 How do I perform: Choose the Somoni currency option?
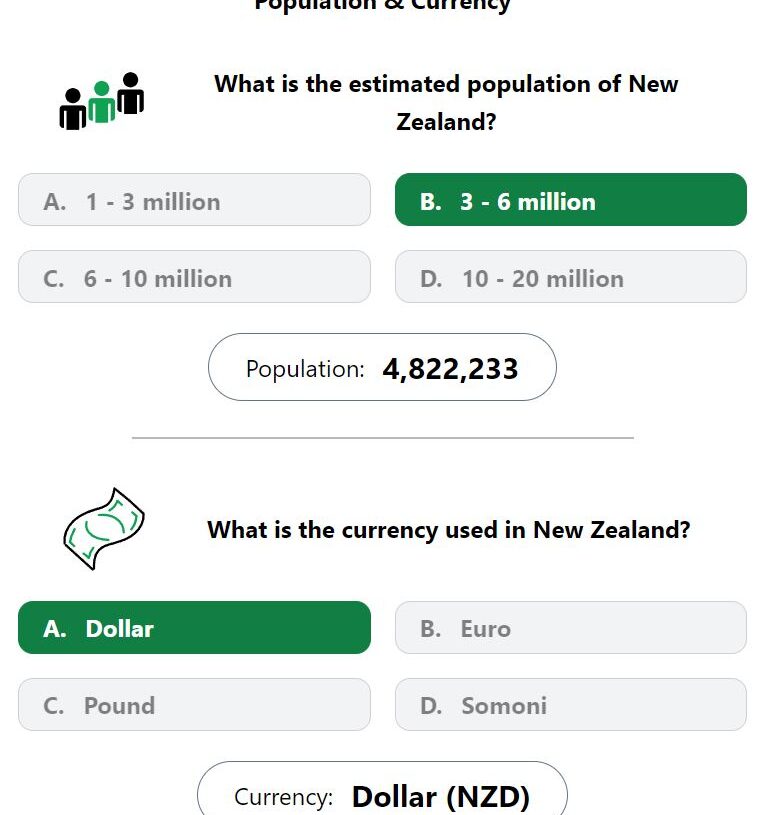pyautogui.click(x=571, y=704)
